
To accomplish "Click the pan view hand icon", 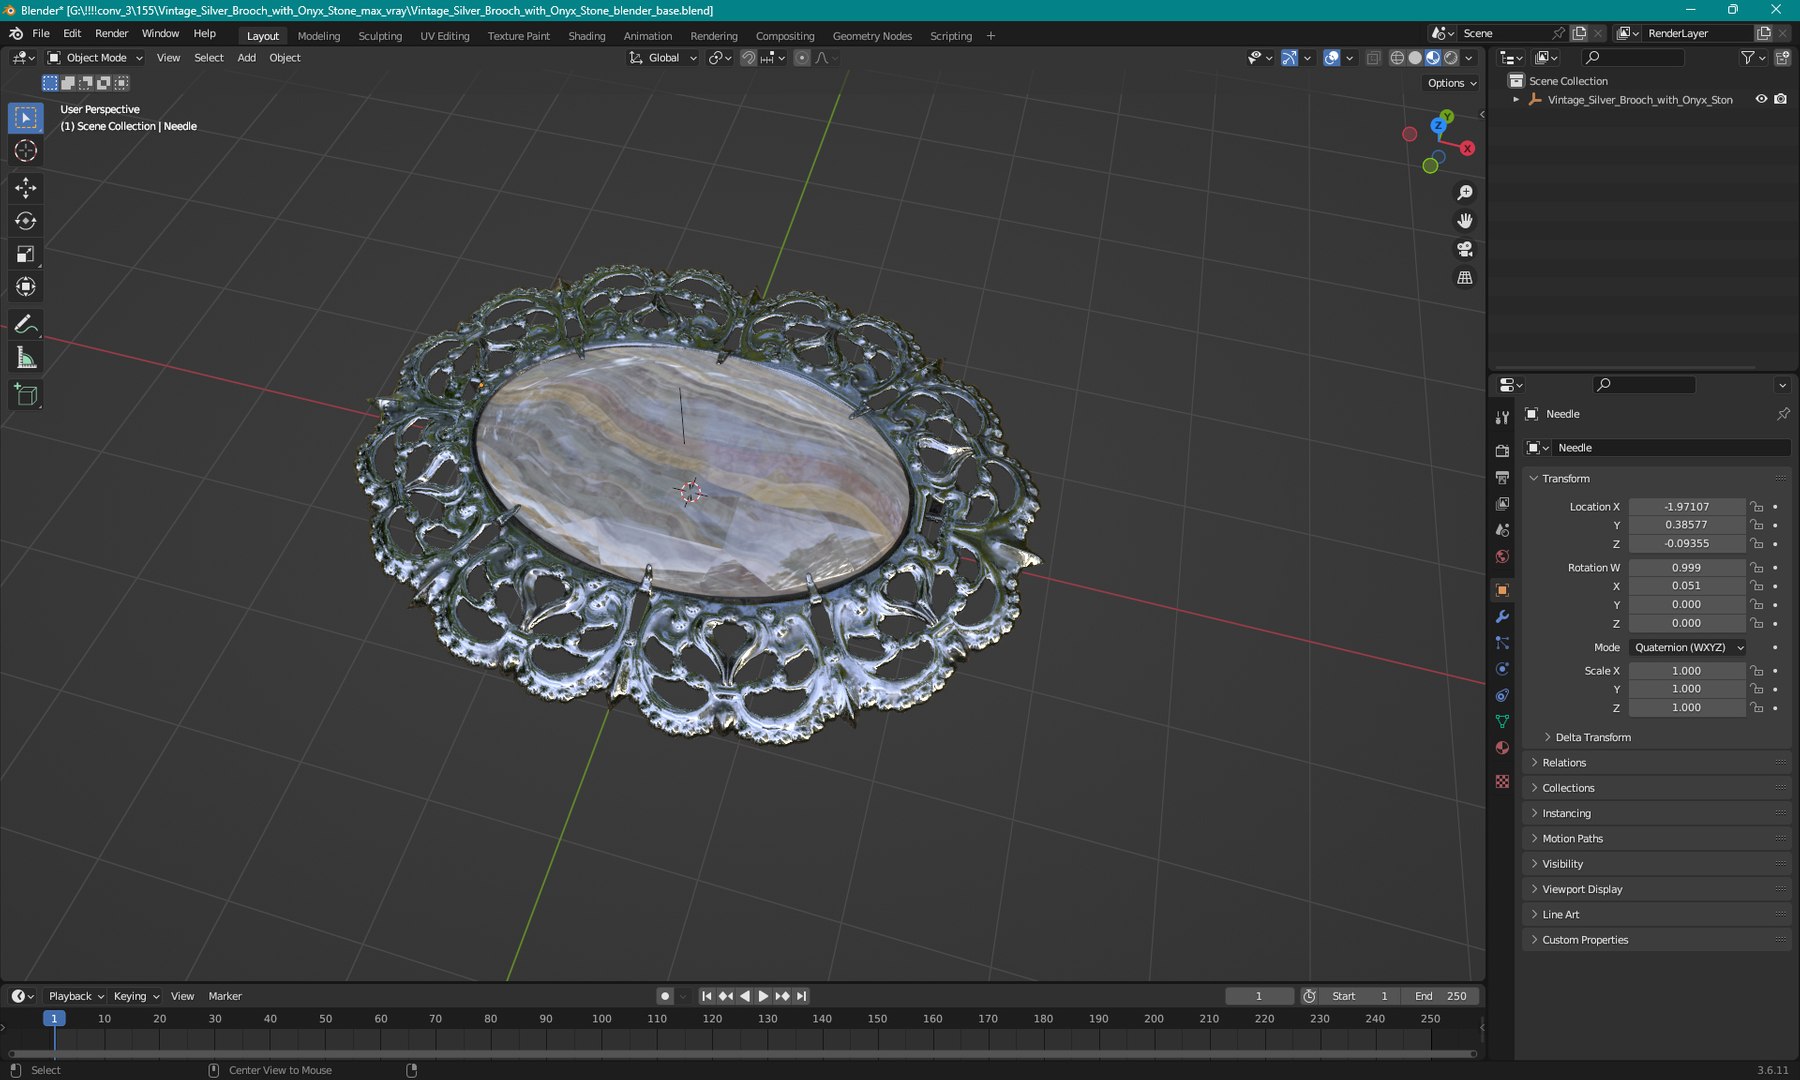I will (1465, 221).
